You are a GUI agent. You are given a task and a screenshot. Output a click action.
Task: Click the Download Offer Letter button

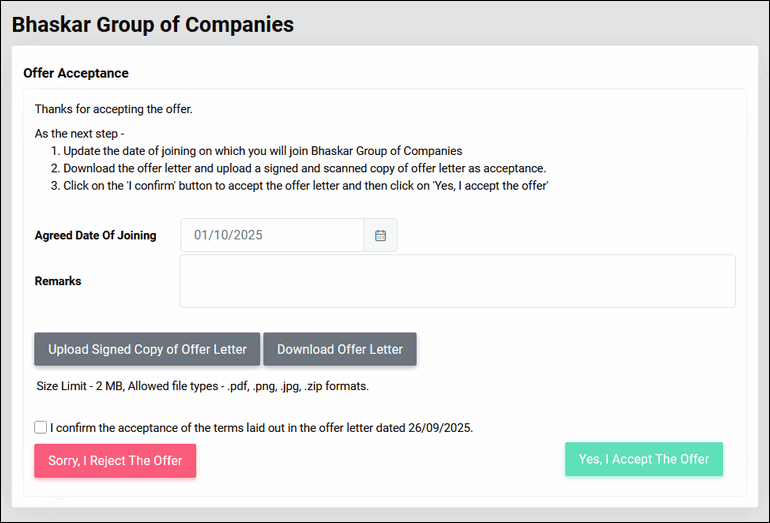click(x=340, y=349)
